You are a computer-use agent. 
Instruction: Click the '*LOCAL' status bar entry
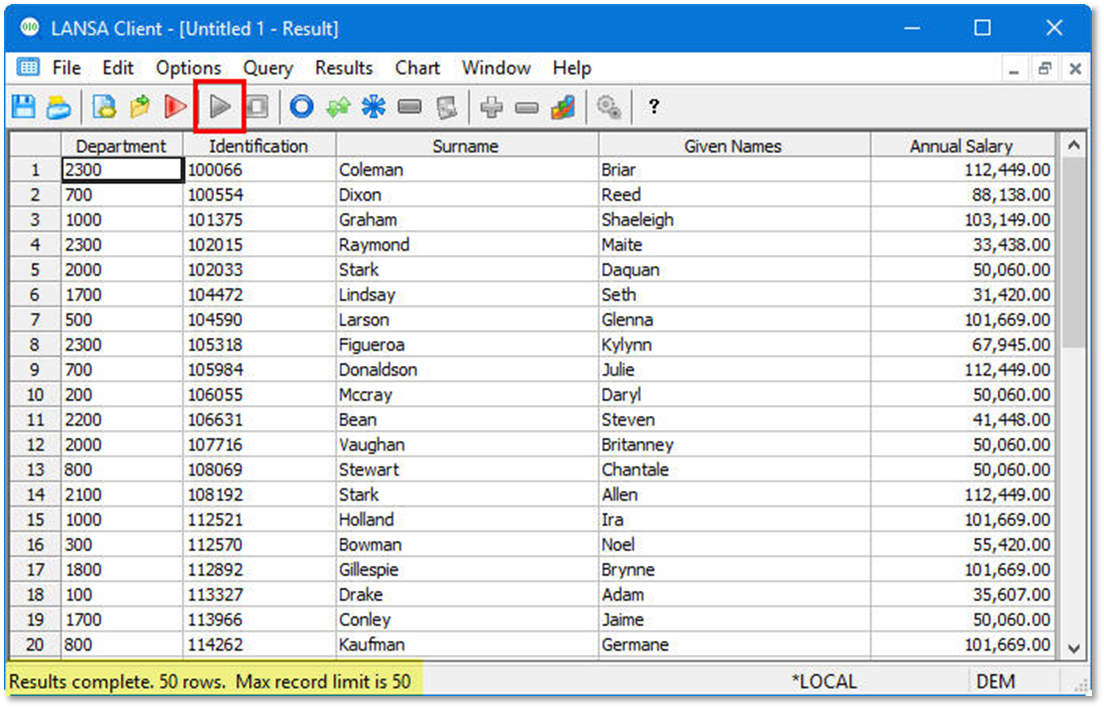click(824, 682)
